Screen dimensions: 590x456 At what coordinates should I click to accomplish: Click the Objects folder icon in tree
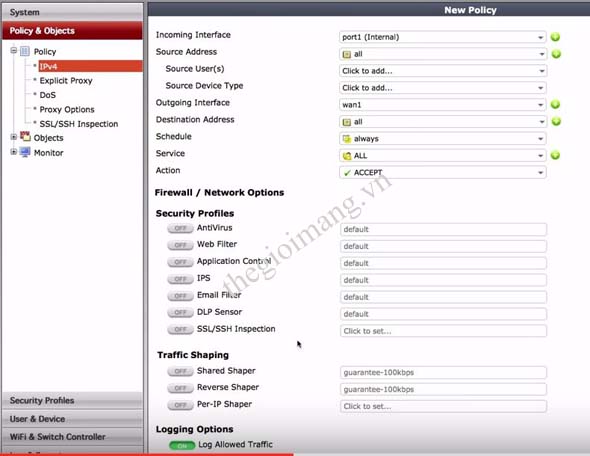[x=25, y=137]
